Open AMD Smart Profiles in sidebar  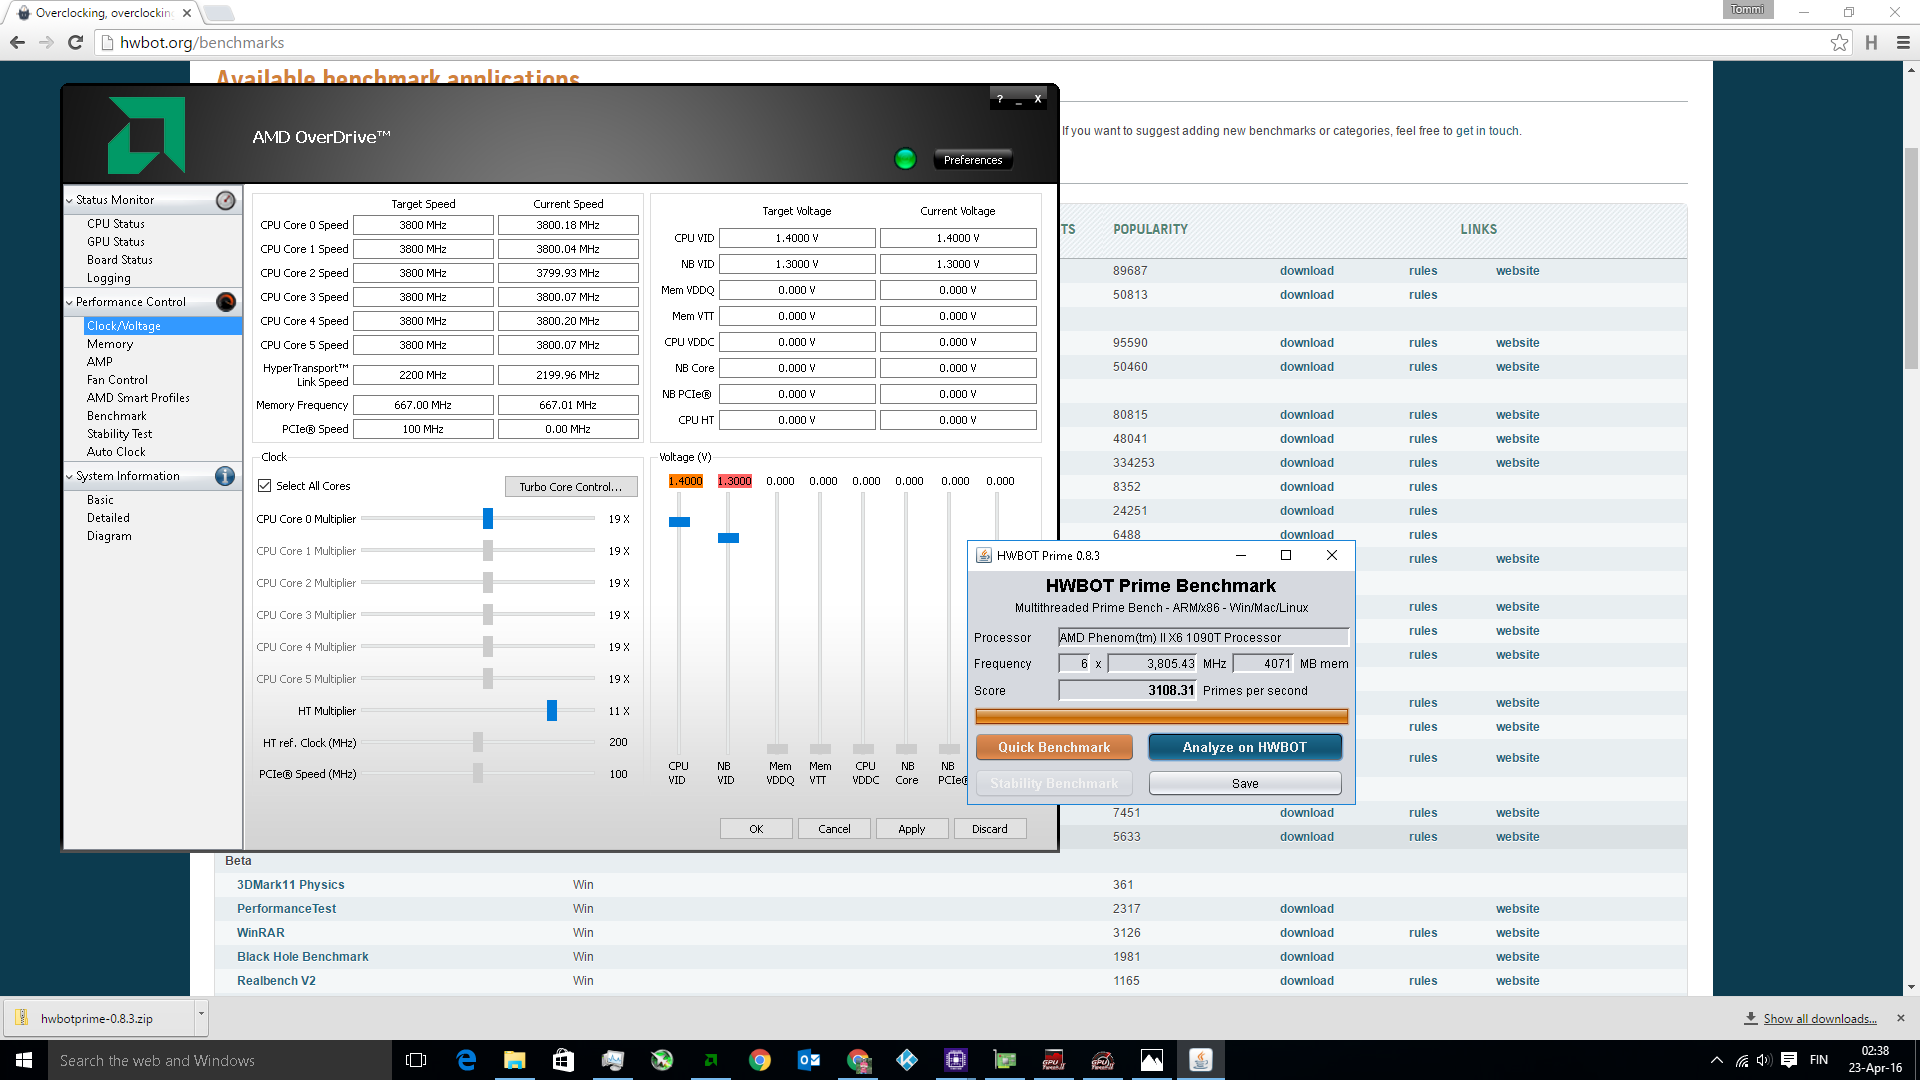[138, 398]
